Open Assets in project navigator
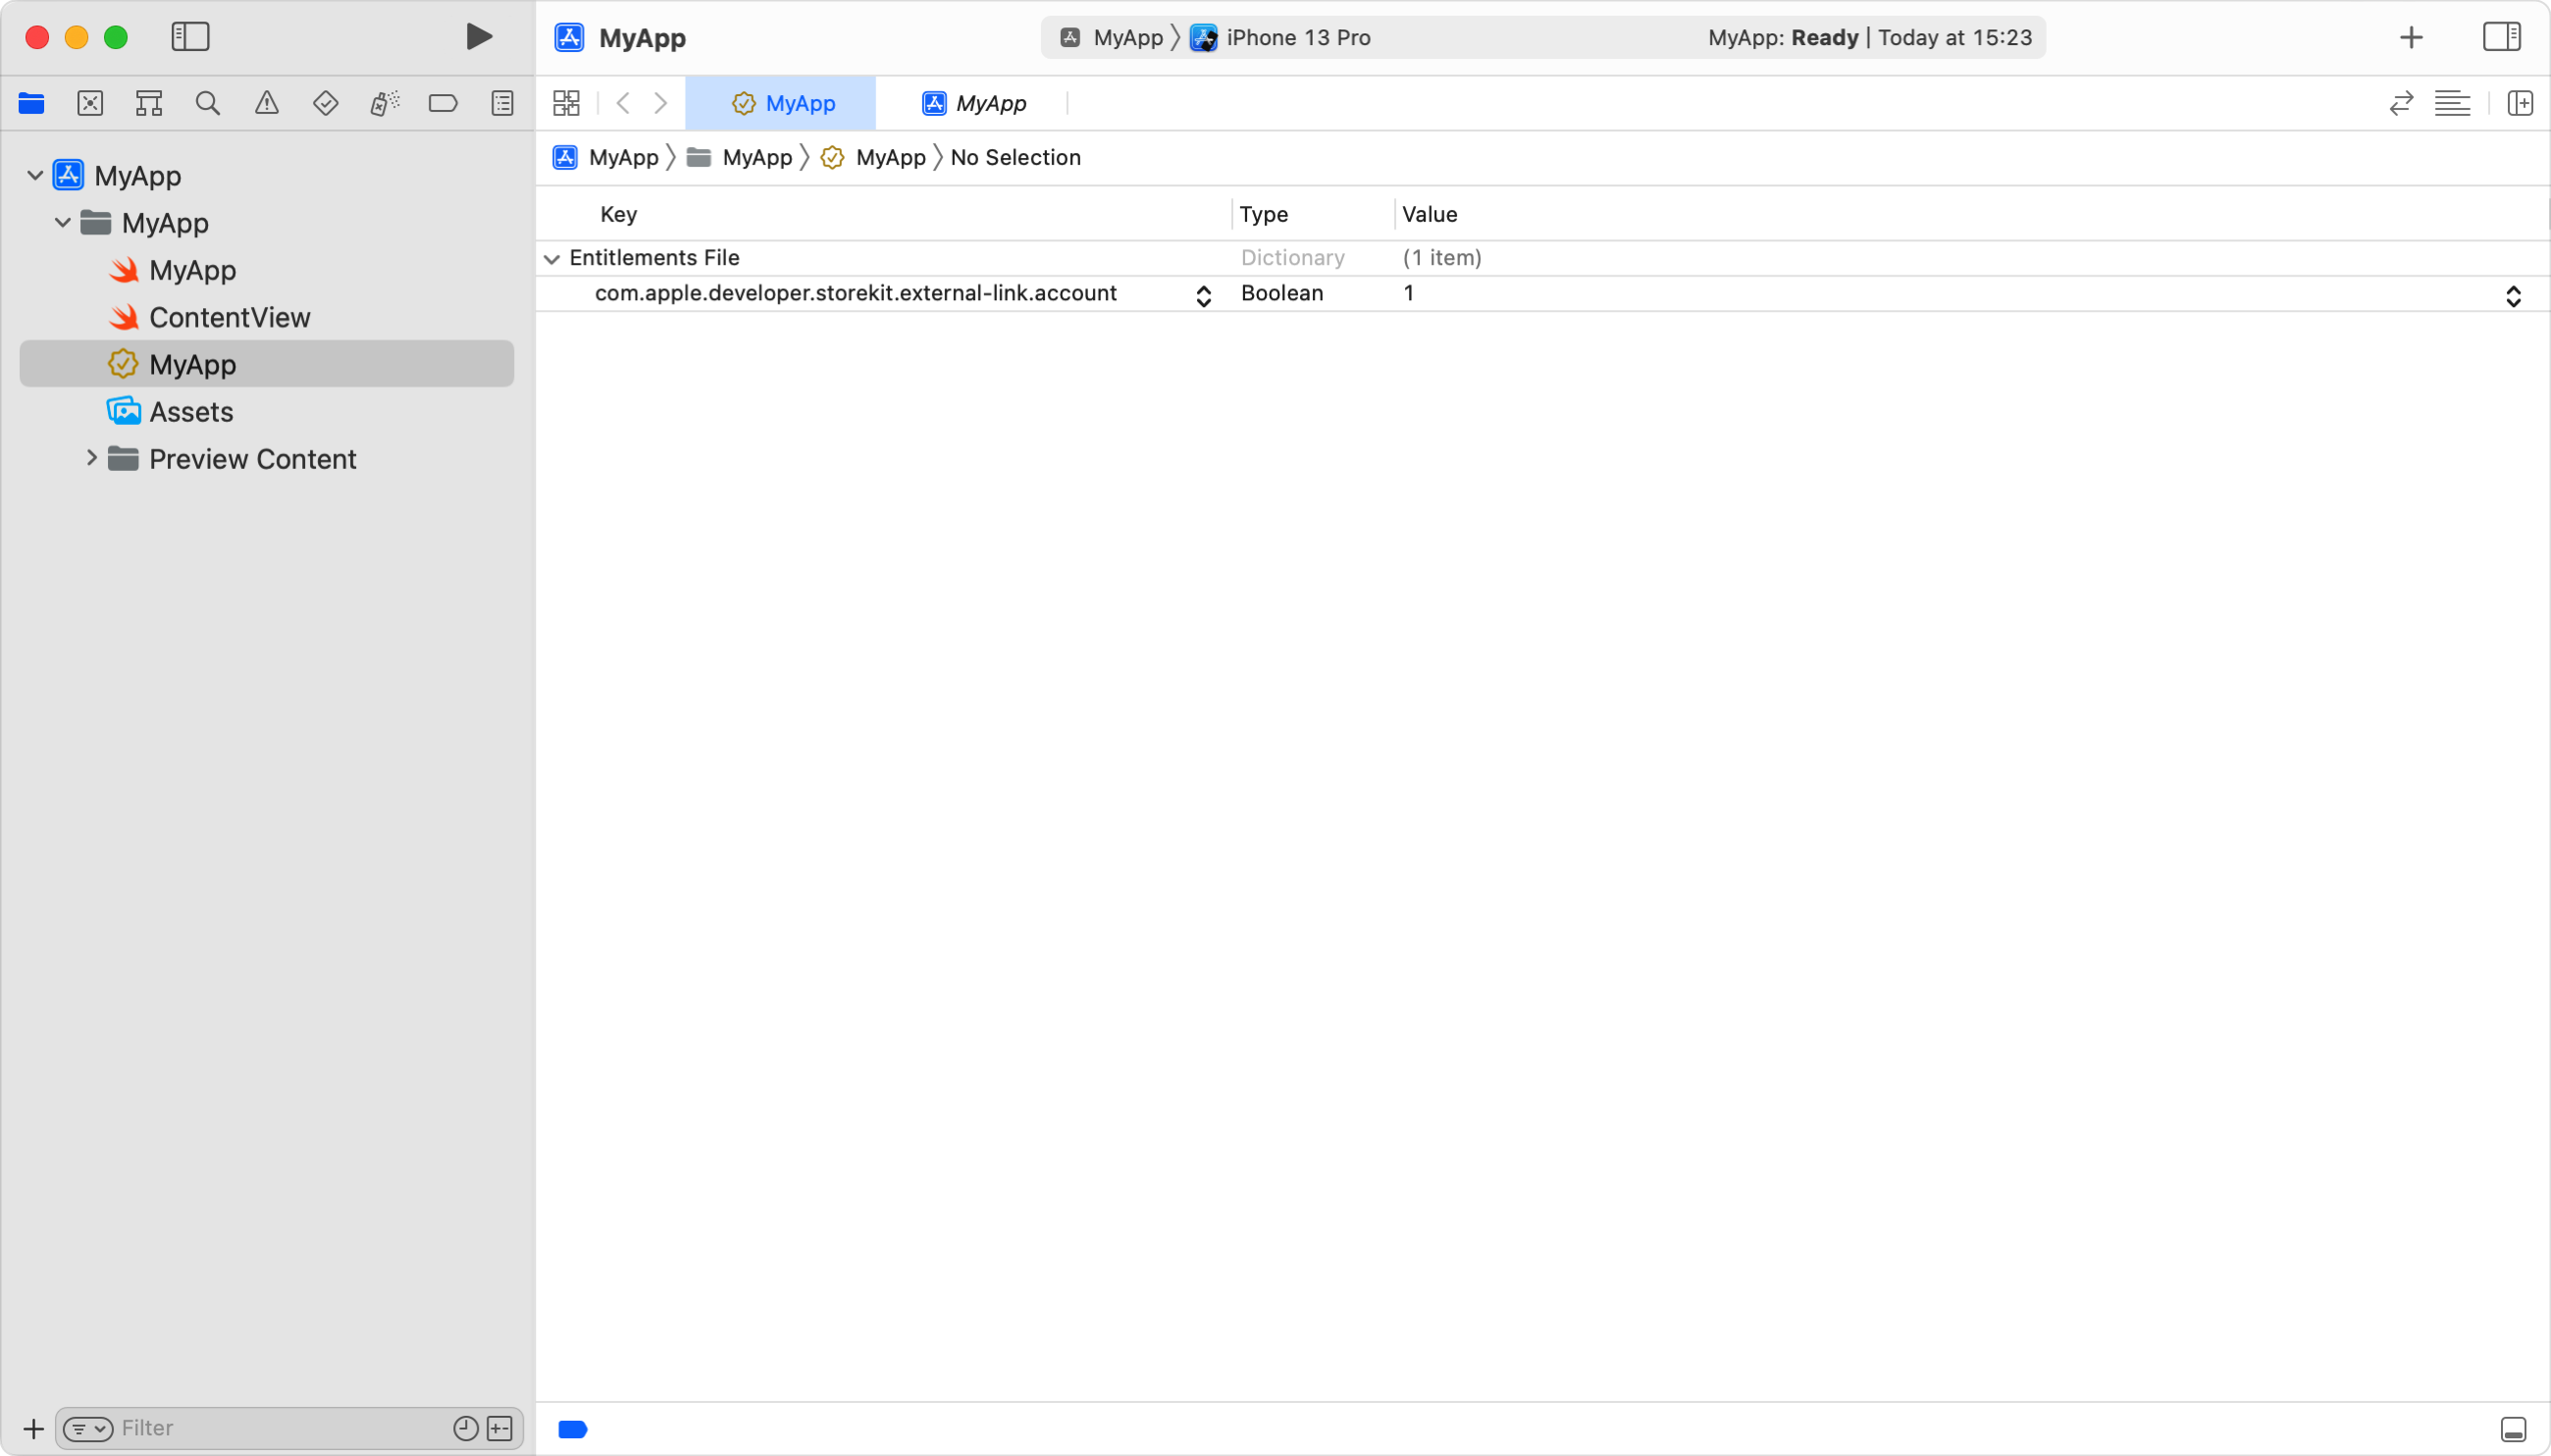The image size is (2551, 1456). point(191,410)
